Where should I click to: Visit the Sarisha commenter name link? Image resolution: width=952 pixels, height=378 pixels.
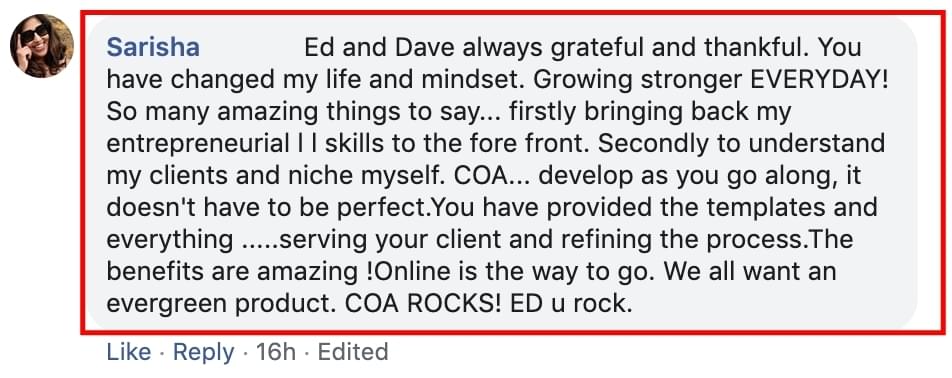pyautogui.click(x=153, y=48)
